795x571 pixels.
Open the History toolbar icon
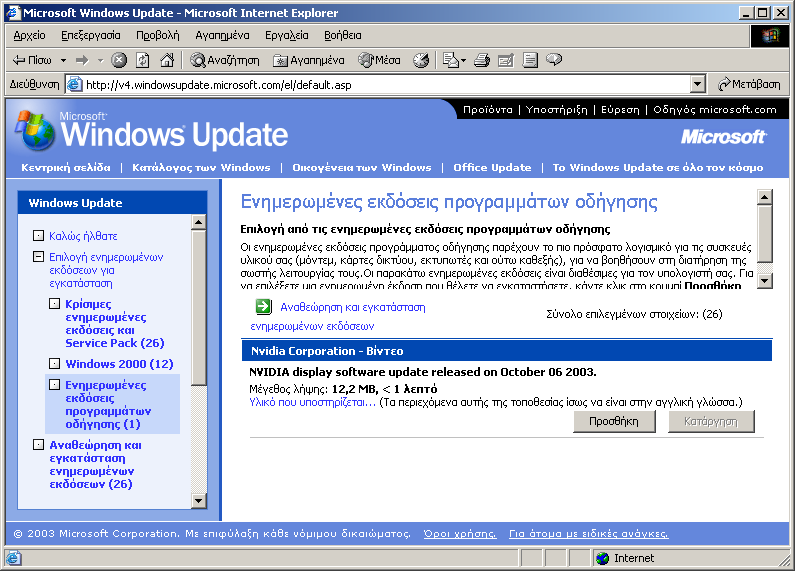[421, 60]
